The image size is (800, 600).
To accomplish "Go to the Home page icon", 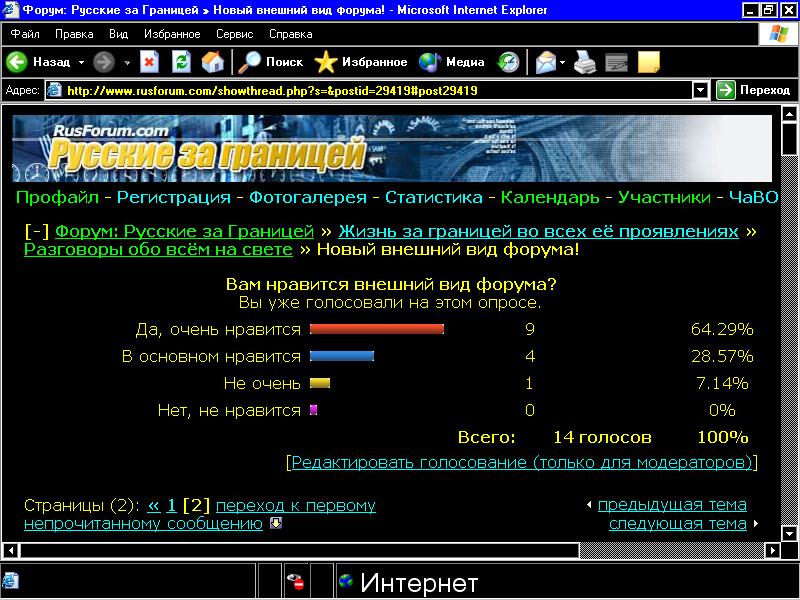I will (x=212, y=62).
